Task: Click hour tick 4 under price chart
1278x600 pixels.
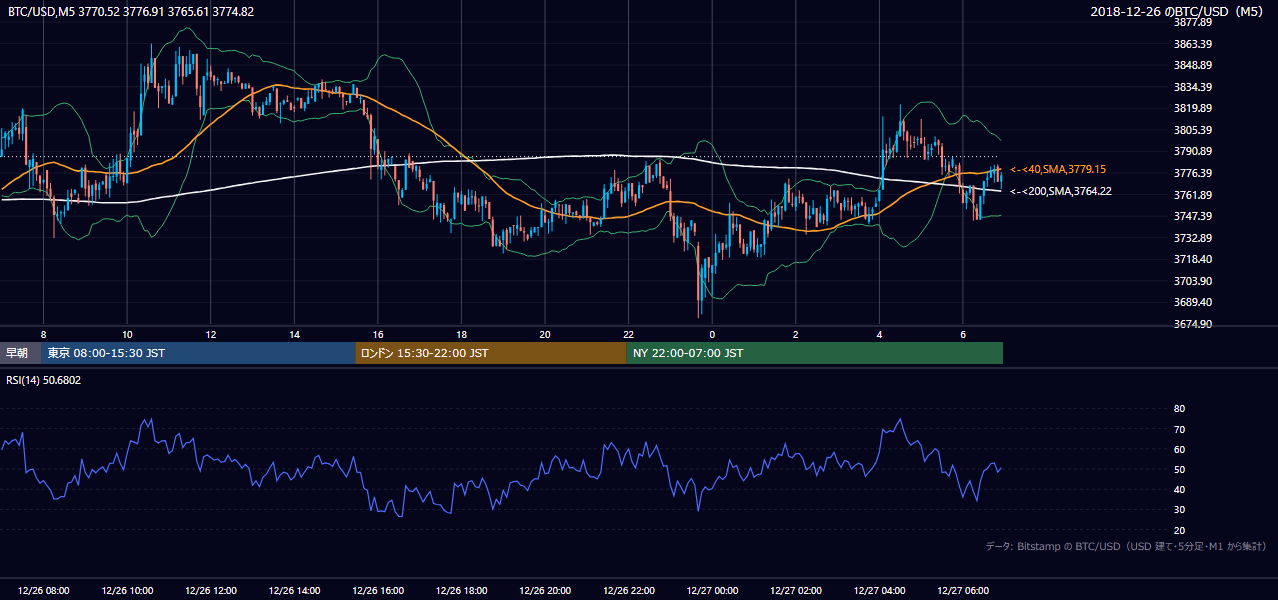Action: (x=879, y=334)
